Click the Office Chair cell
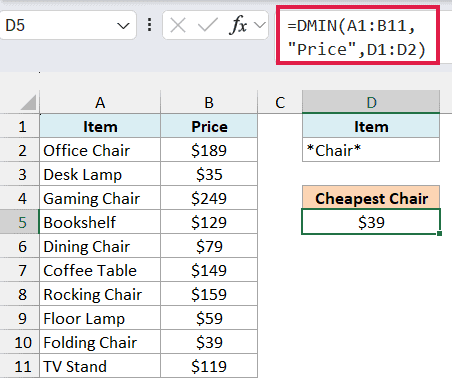The width and height of the screenshot is (452, 378). [100, 150]
